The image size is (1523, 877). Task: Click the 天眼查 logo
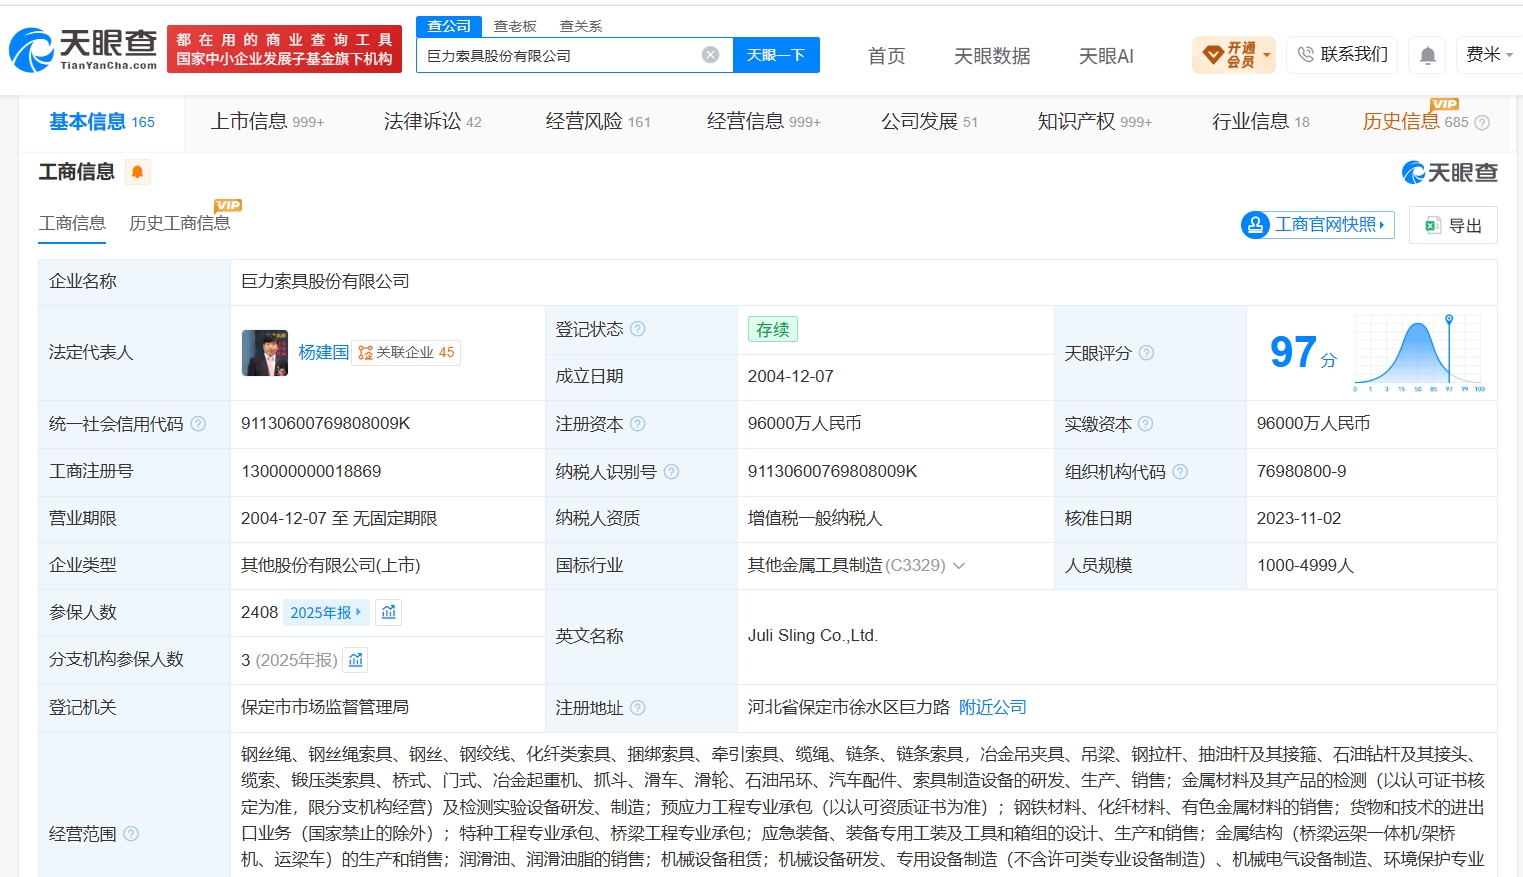pyautogui.click(x=84, y=50)
